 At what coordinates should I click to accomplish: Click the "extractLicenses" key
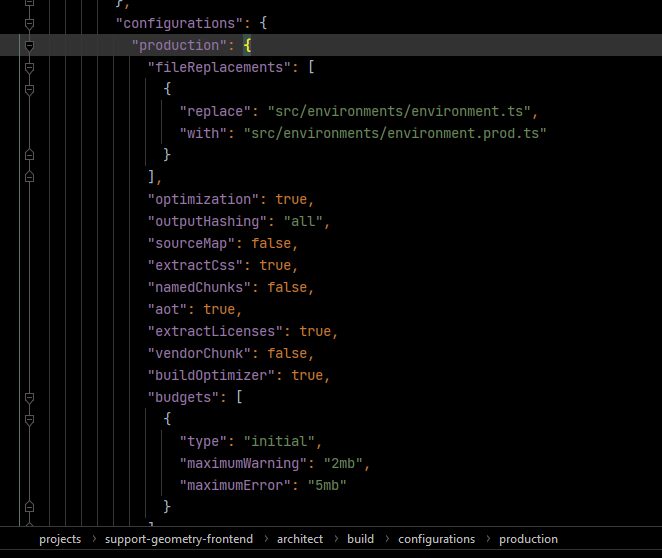pos(215,331)
